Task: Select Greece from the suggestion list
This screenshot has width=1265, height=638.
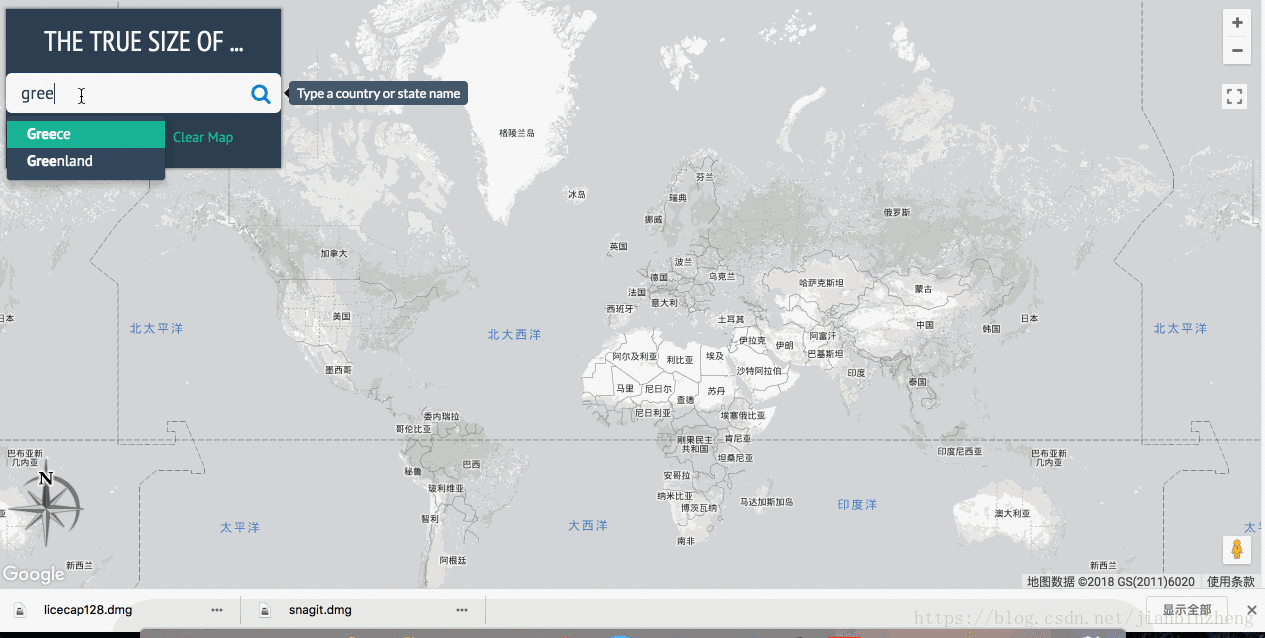Action: pyautogui.click(x=86, y=134)
